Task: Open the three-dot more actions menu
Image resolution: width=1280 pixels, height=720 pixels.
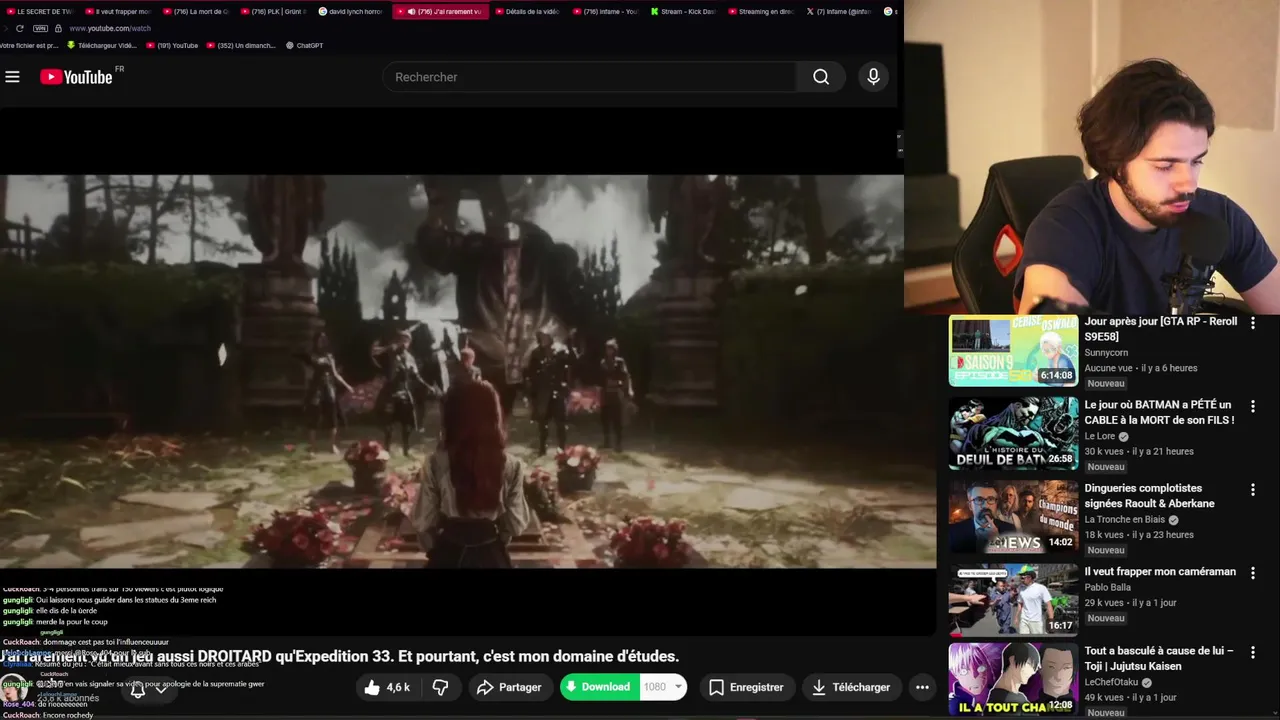Action: pos(922,687)
